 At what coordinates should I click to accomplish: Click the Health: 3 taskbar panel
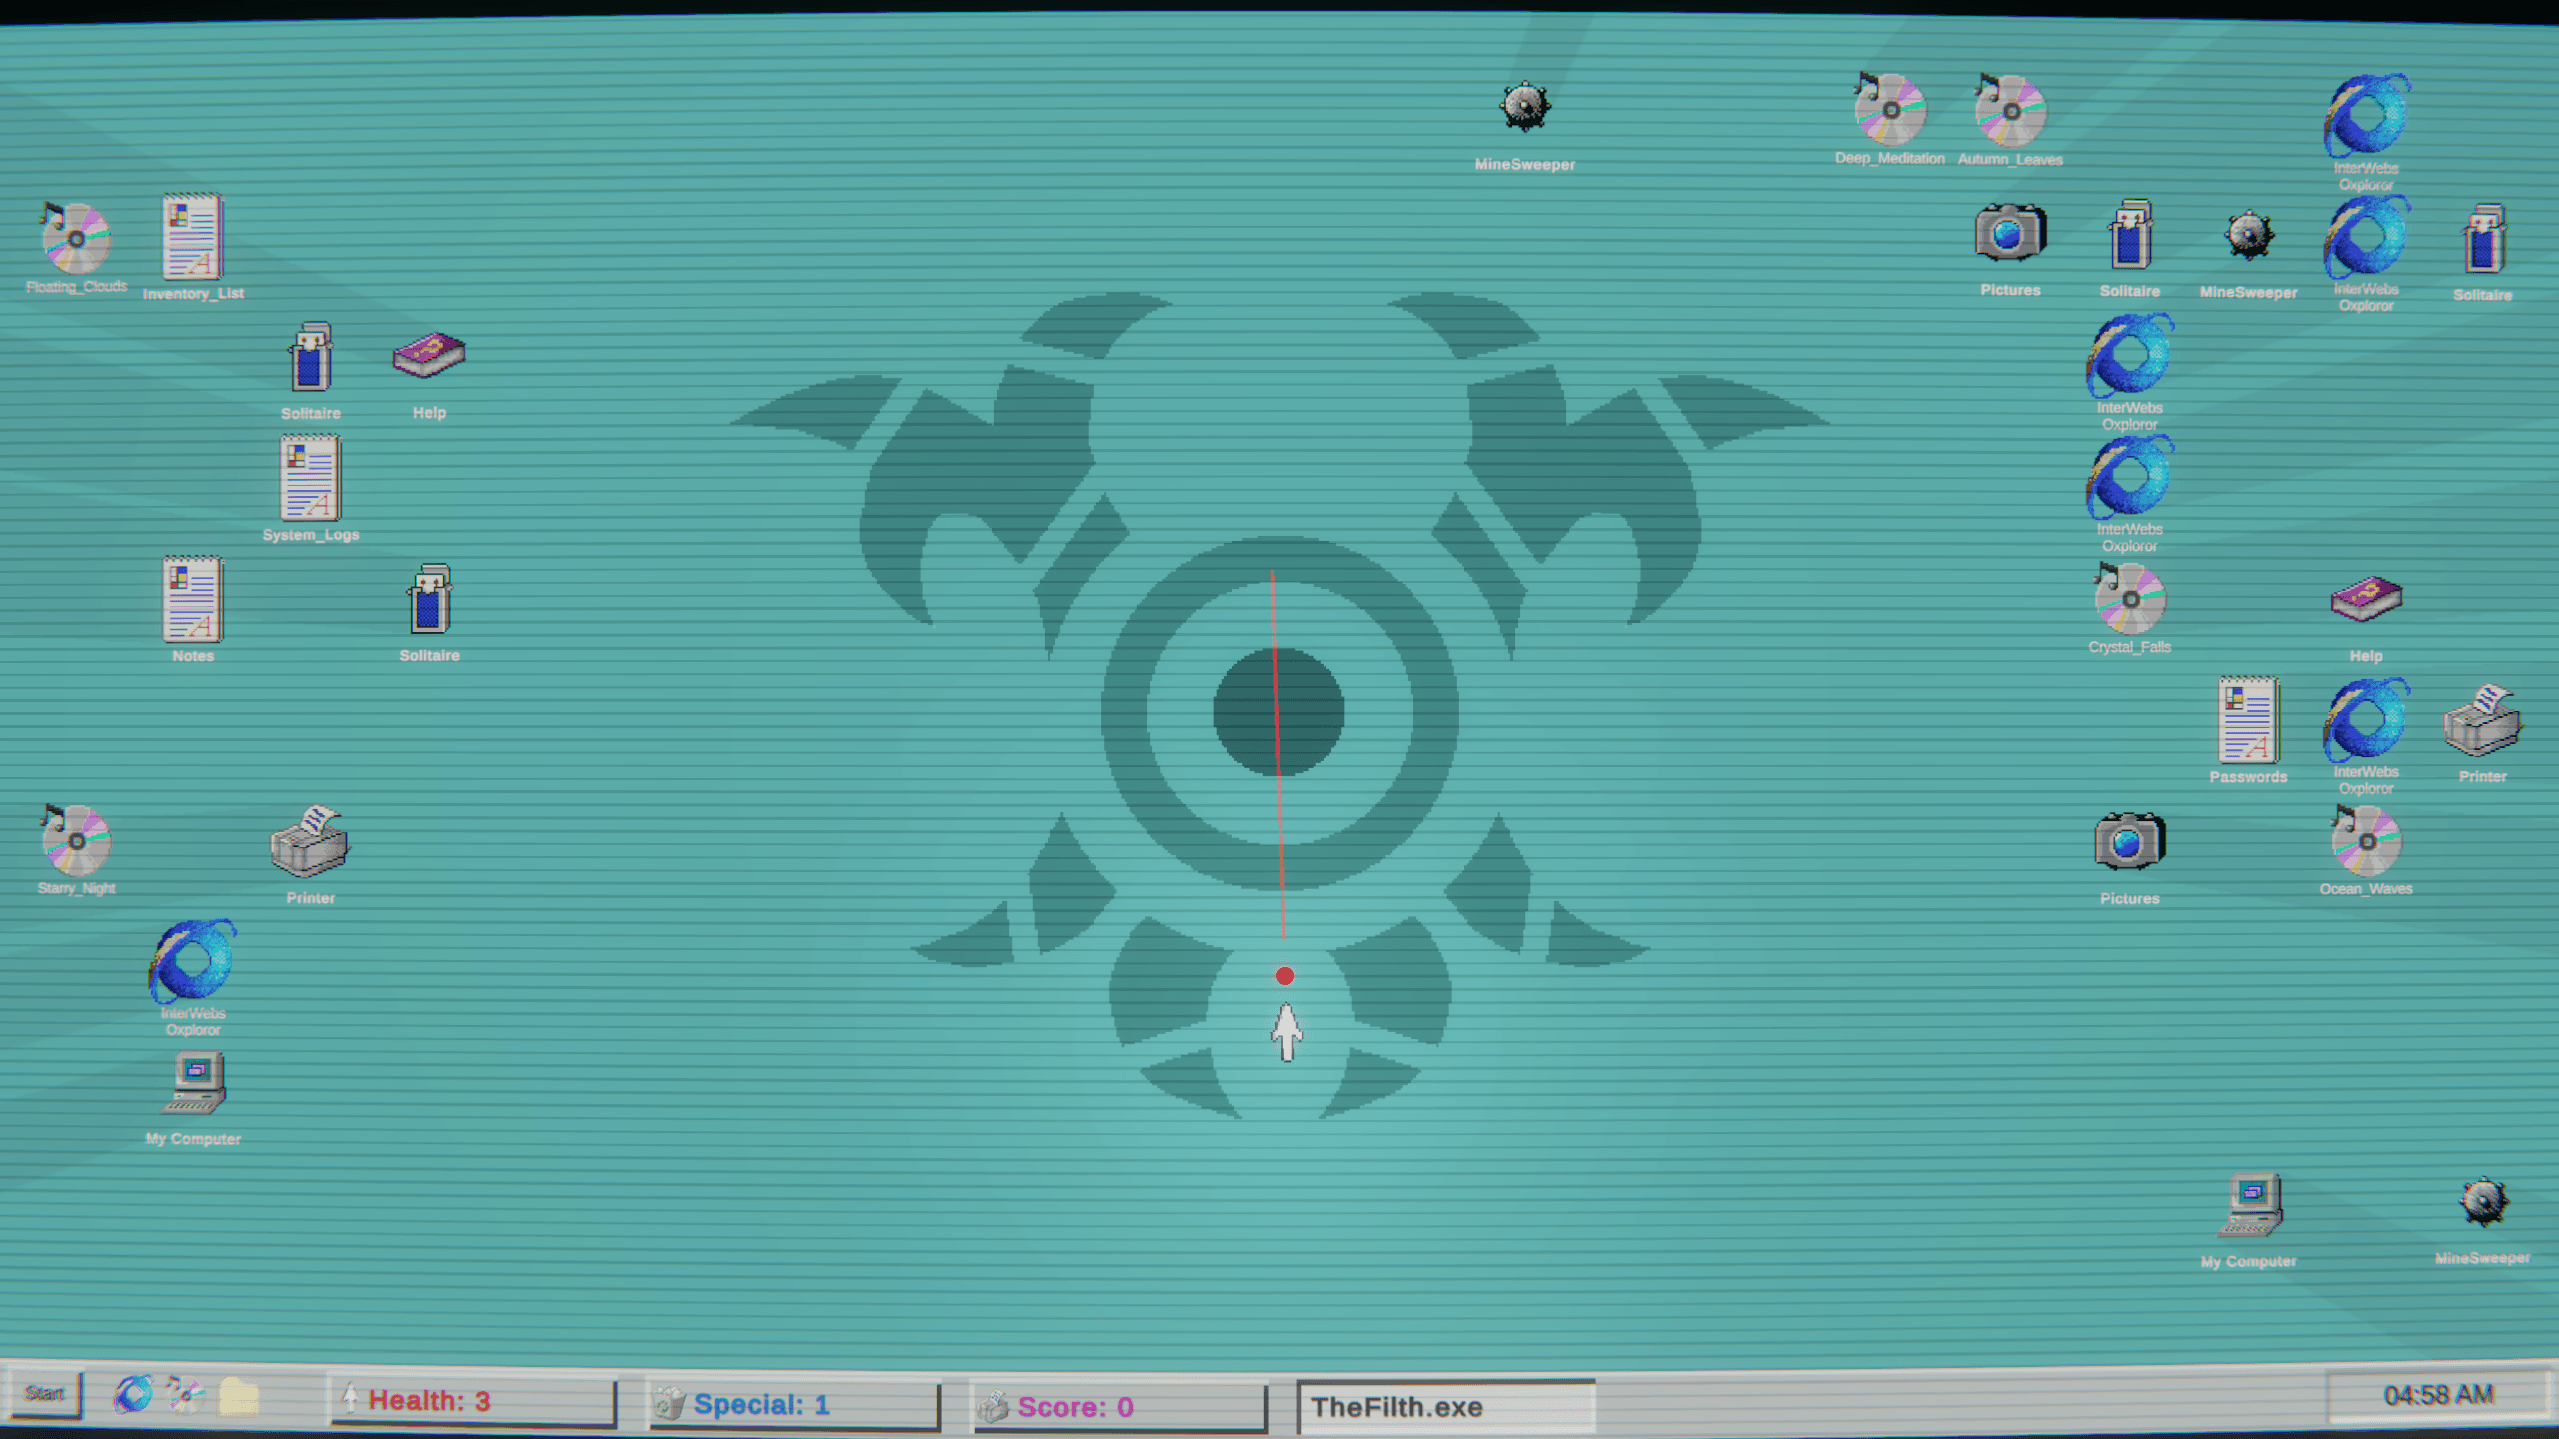pos(473,1401)
